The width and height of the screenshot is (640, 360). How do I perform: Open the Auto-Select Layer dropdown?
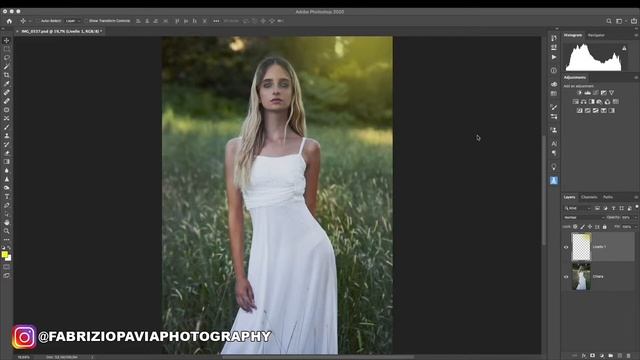tap(72, 21)
